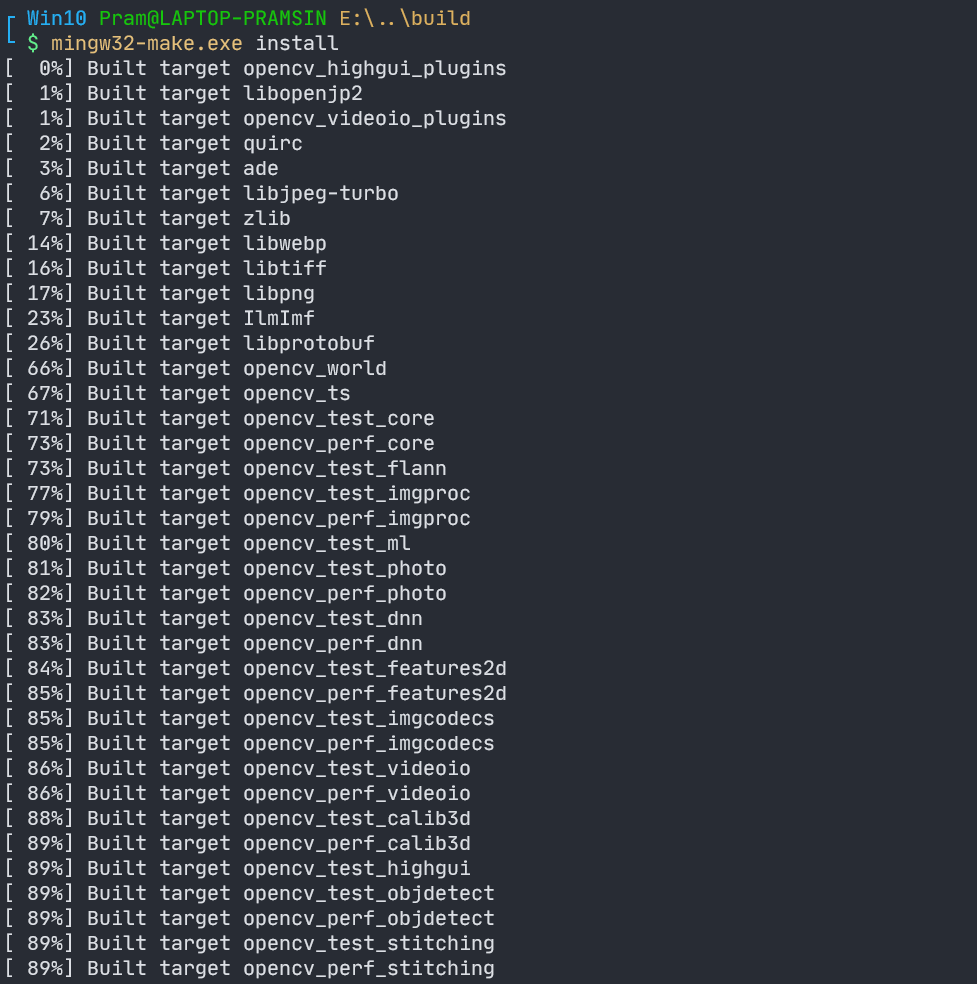This screenshot has height=984, width=977.
Task: Click the opencv_highgui_plugins target line
Action: coord(256,68)
